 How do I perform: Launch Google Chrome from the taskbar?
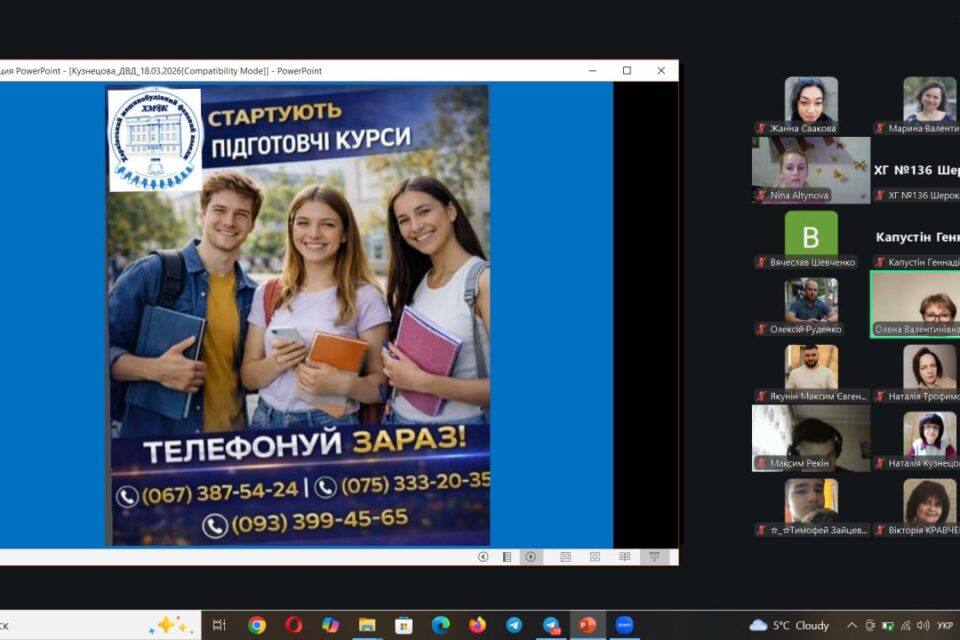pyautogui.click(x=257, y=625)
